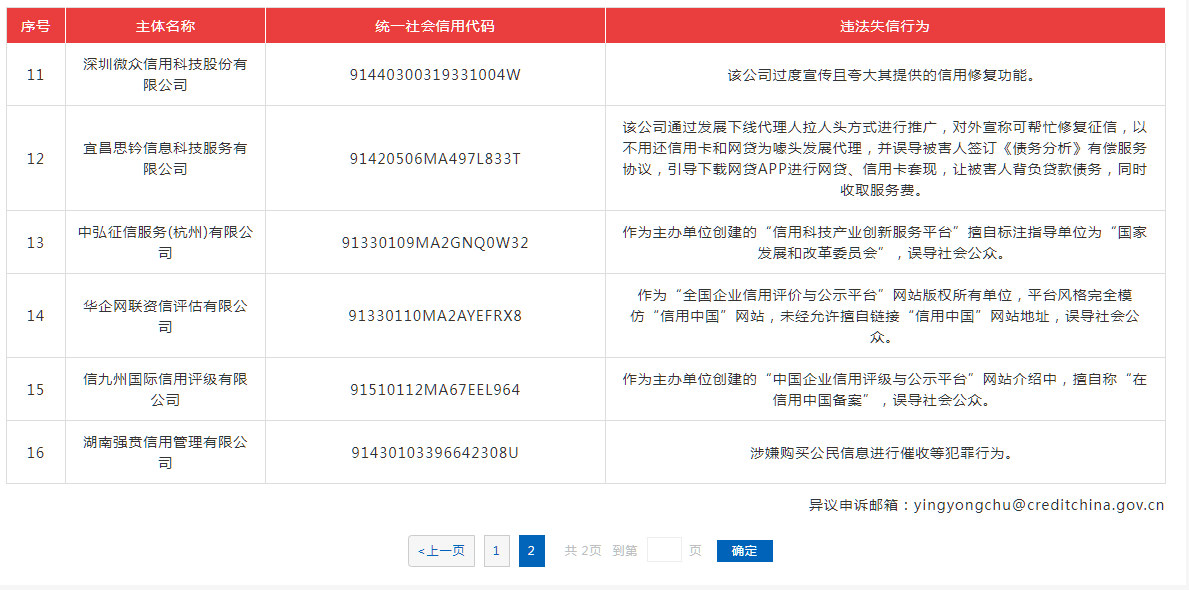
Task: Click the 主体名称 column header
Action: point(165,26)
